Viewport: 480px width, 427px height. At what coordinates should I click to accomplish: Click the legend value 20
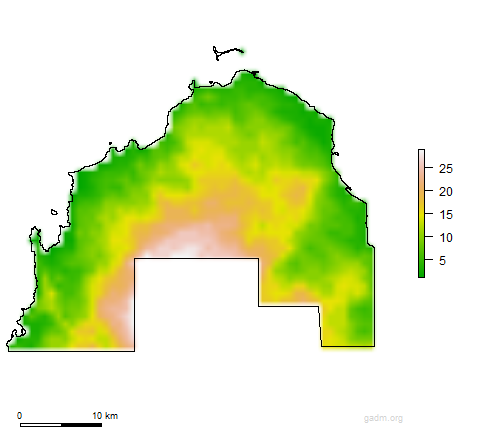(446, 192)
